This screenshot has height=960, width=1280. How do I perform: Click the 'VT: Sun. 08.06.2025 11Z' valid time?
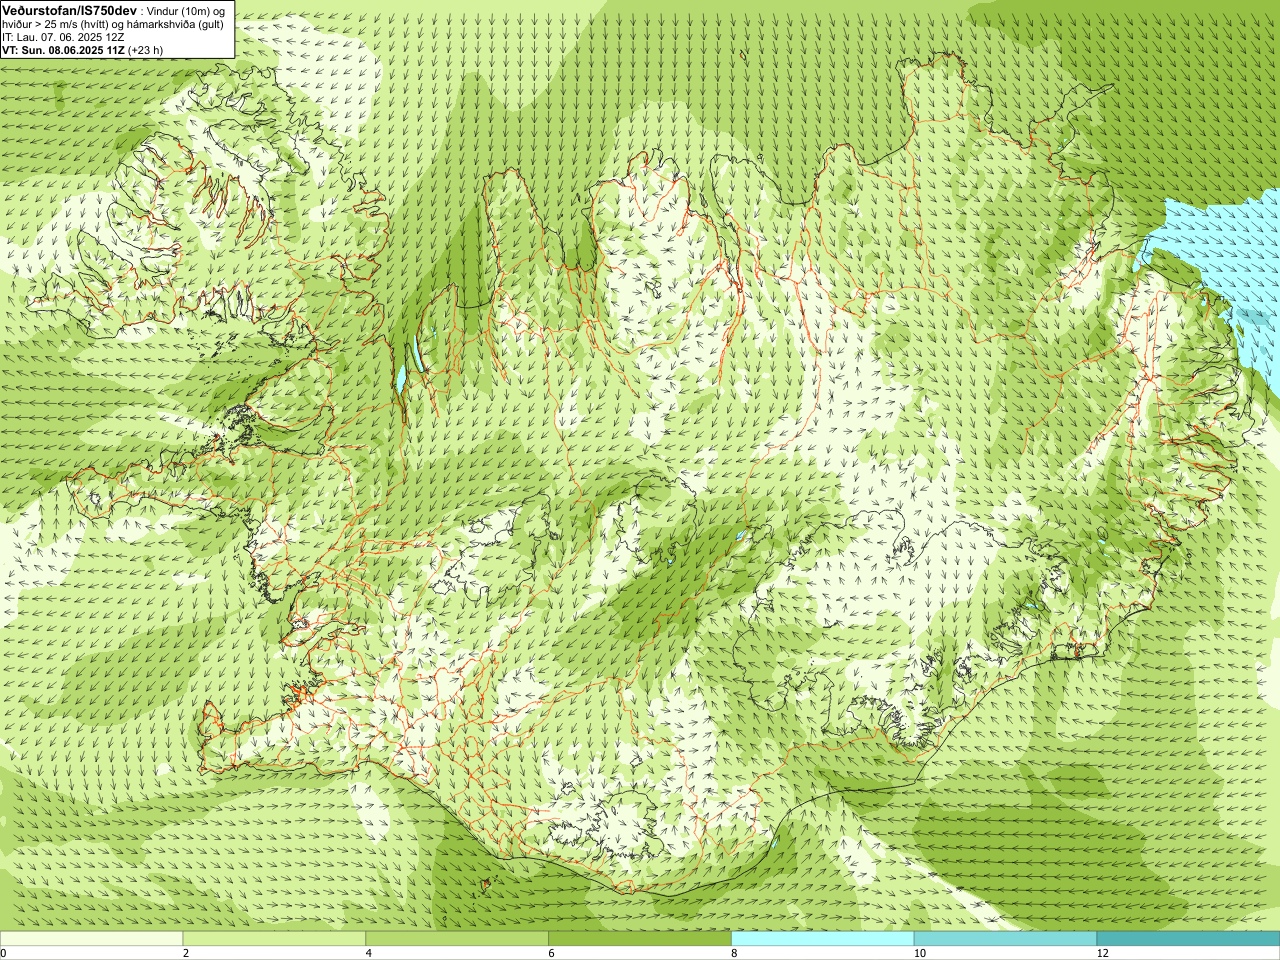tap(63, 50)
